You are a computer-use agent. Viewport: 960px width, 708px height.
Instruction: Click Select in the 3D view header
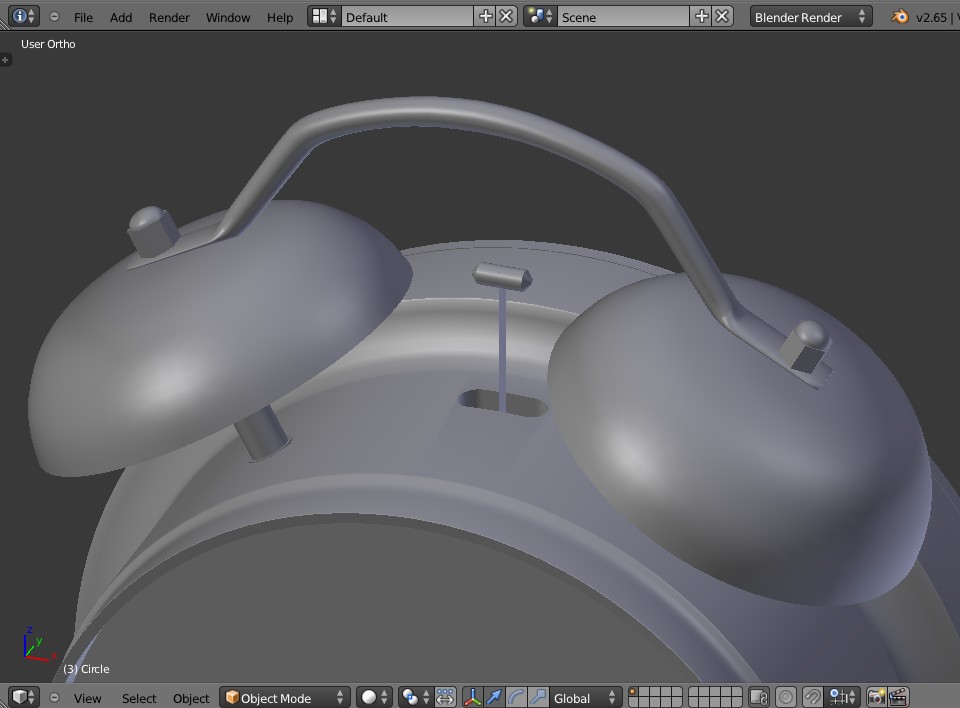139,698
